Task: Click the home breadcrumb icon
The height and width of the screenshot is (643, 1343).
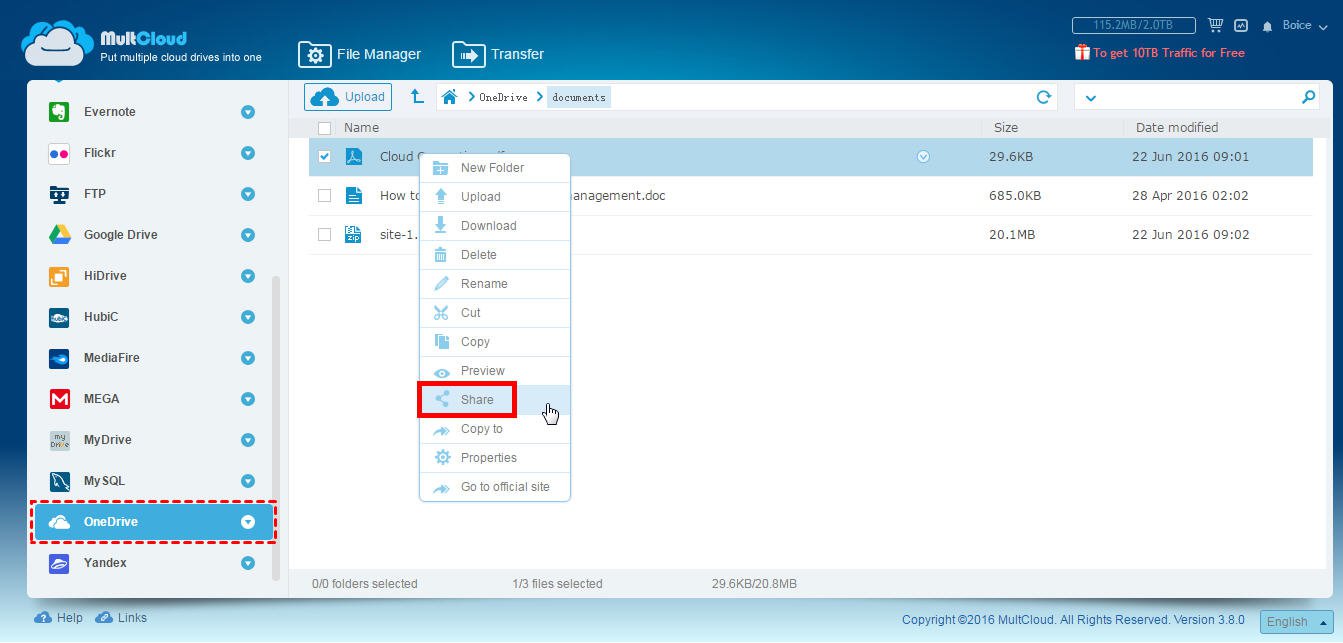Action: [450, 97]
